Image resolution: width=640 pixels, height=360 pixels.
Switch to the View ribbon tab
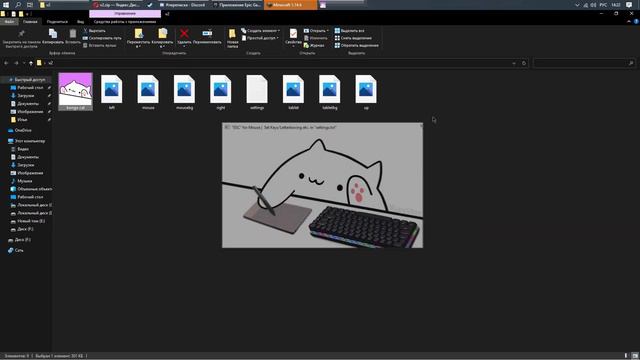[x=80, y=22]
